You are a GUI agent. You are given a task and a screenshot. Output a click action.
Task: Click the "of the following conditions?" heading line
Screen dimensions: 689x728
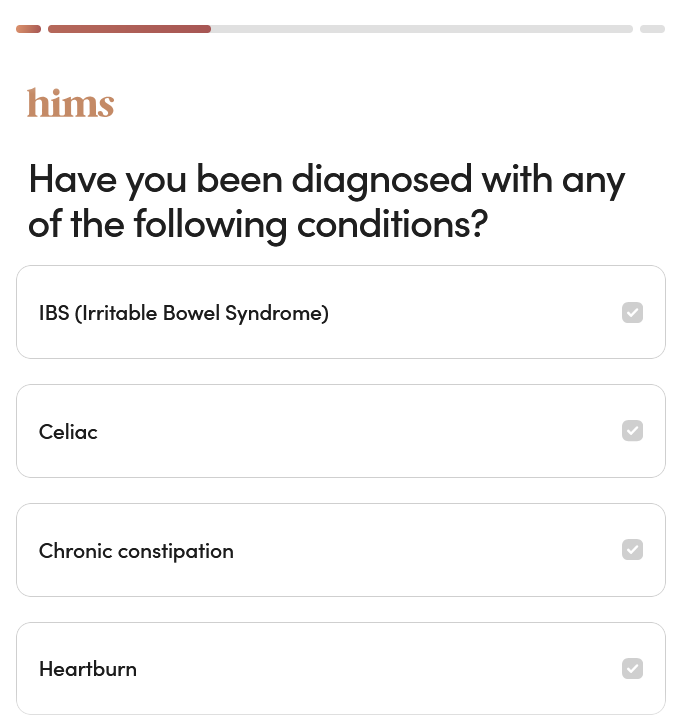tap(258, 224)
